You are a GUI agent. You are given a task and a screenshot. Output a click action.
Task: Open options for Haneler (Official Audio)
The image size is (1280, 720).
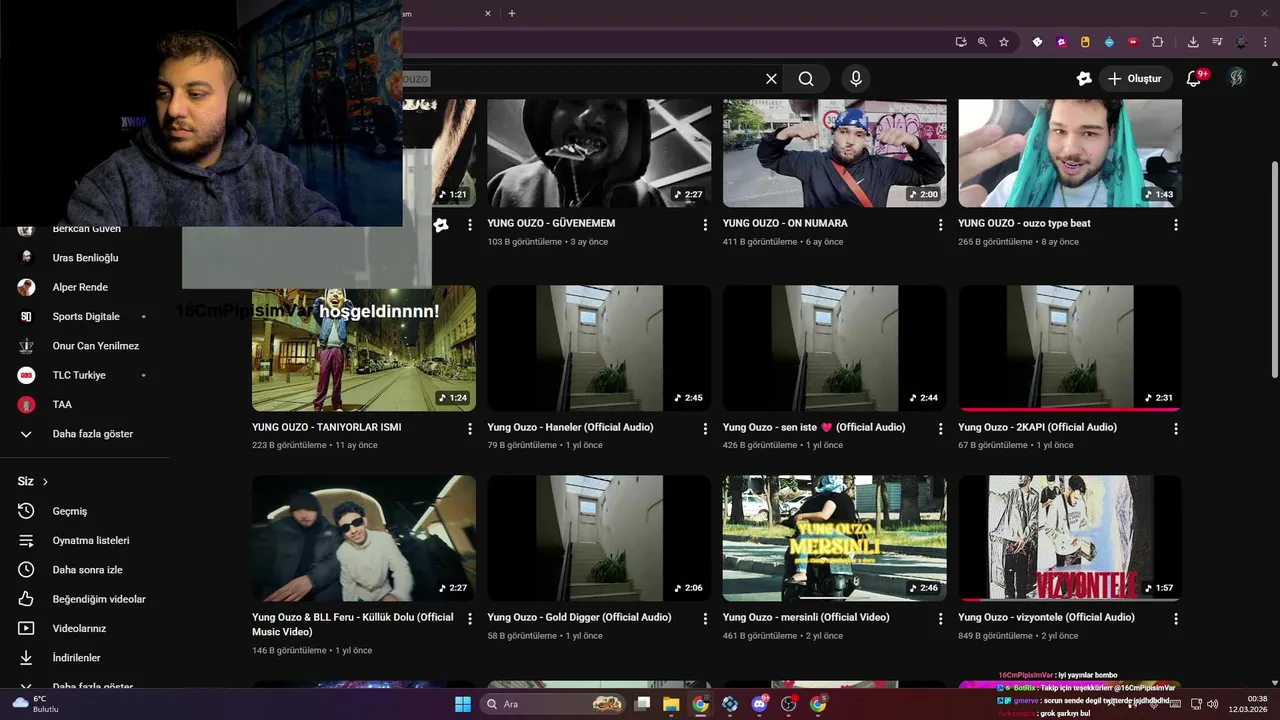(x=705, y=429)
